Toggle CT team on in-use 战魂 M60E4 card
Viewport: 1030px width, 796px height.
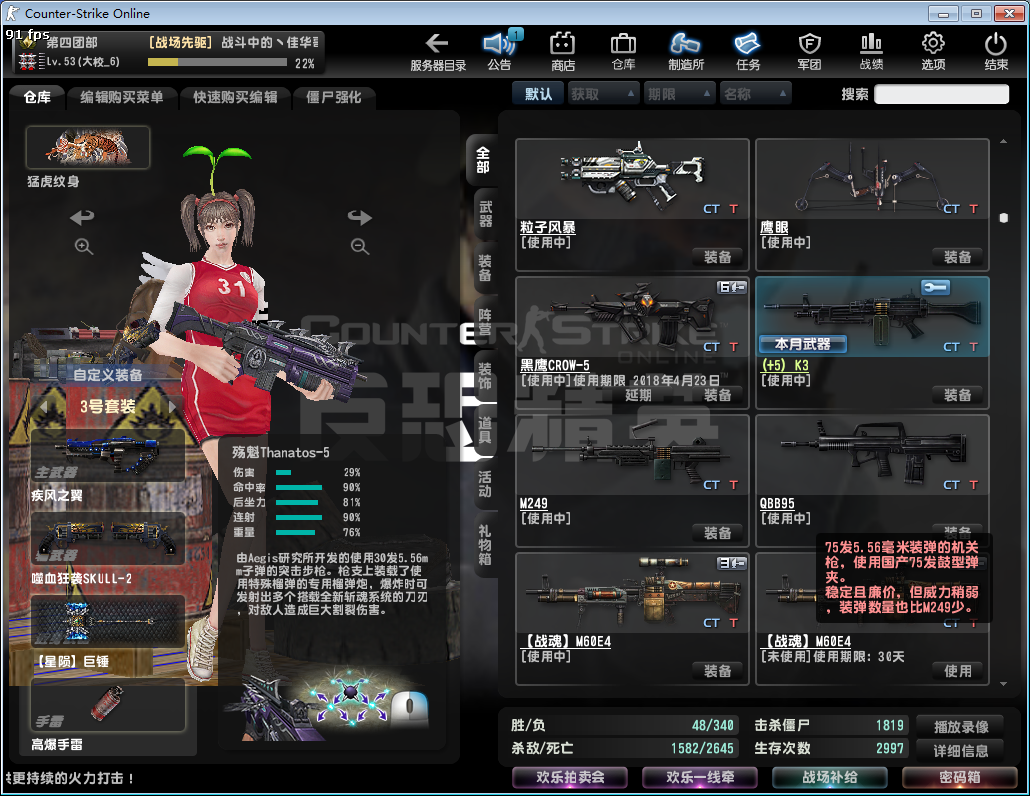click(711, 623)
